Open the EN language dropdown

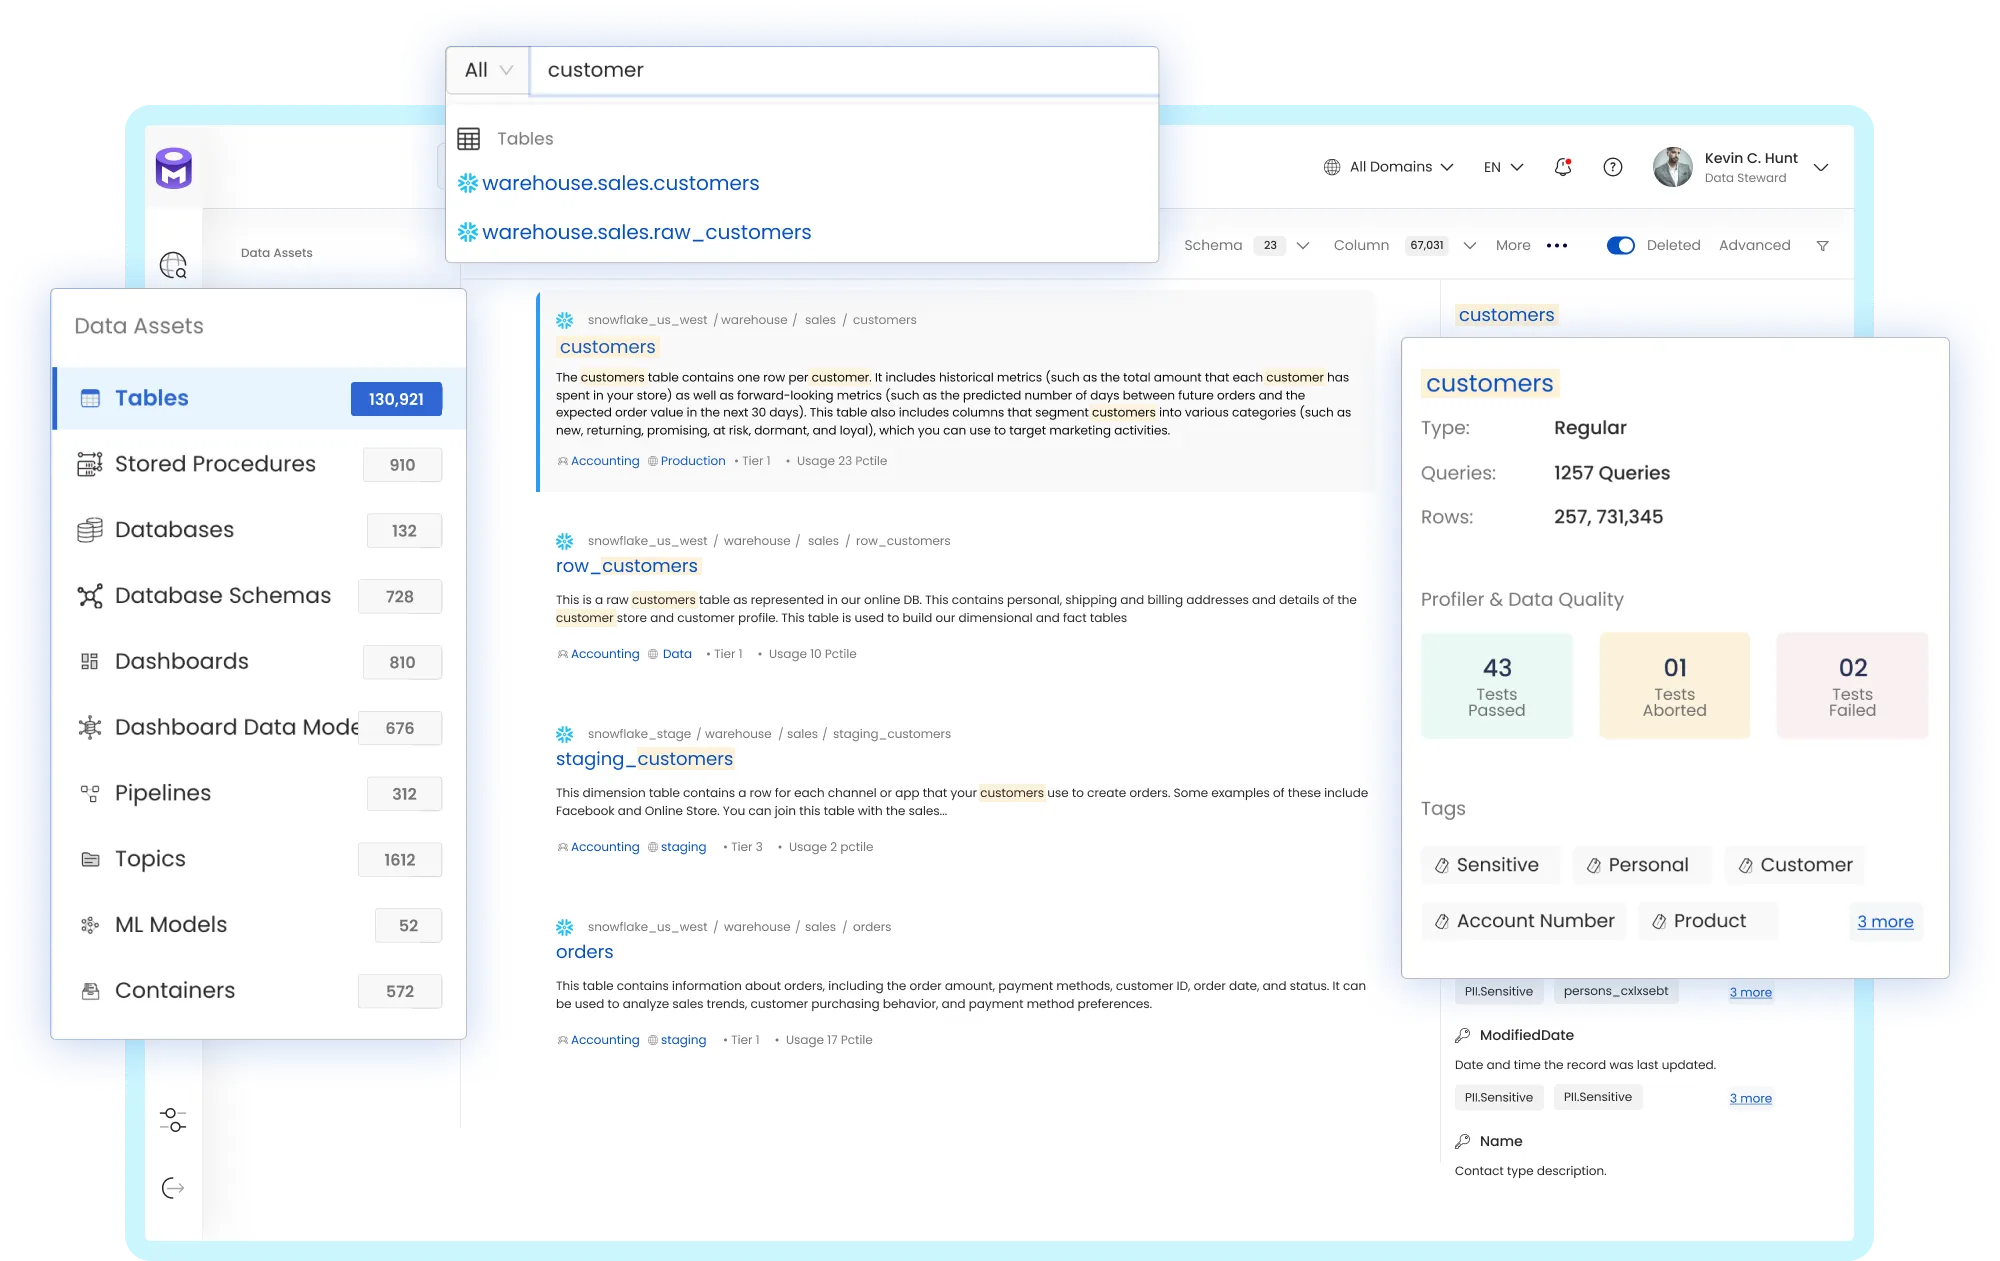click(x=1502, y=166)
